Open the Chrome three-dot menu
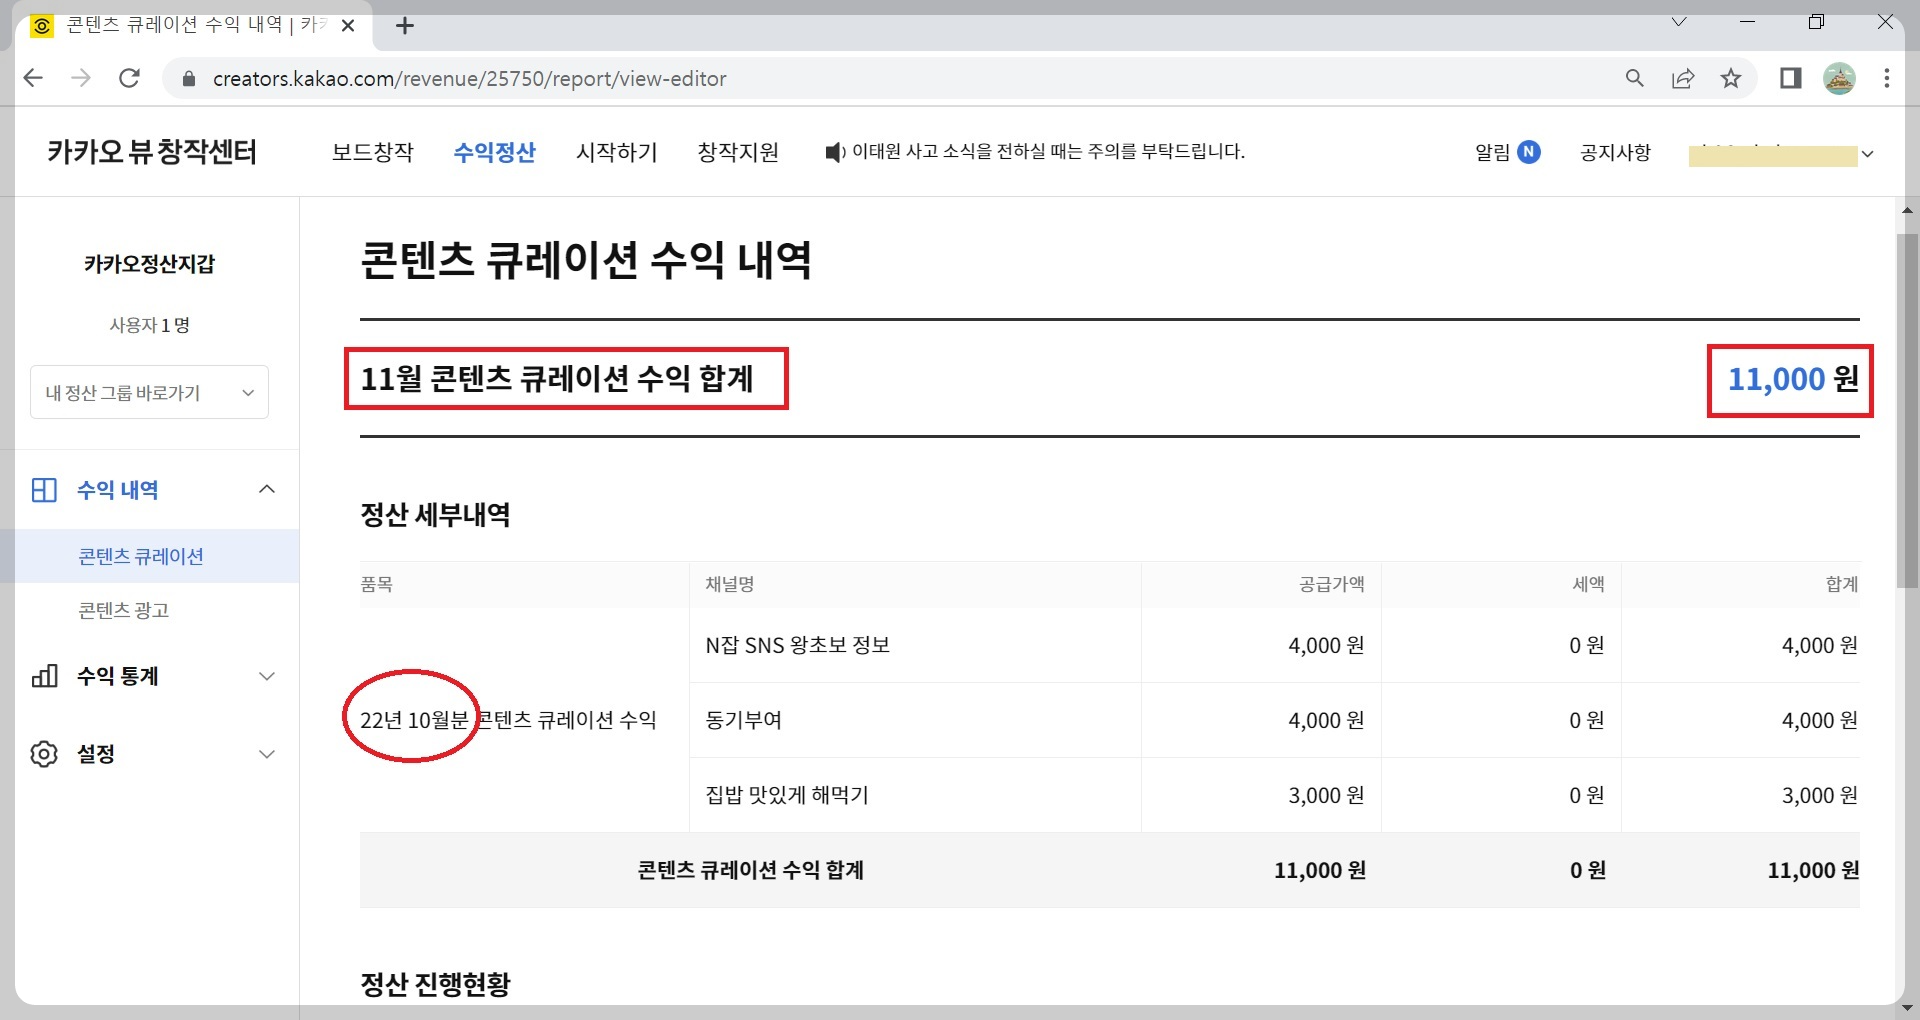The width and height of the screenshot is (1920, 1020). tap(1887, 78)
